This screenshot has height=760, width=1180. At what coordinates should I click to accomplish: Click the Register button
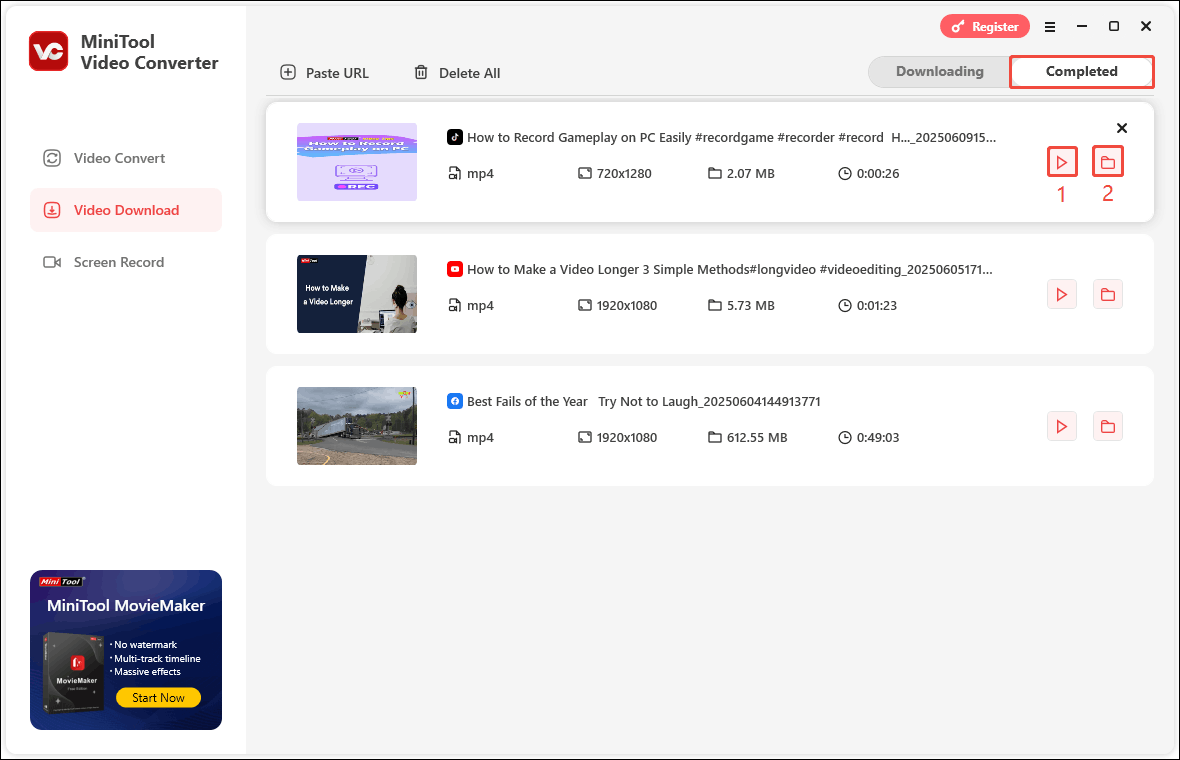coord(984,26)
